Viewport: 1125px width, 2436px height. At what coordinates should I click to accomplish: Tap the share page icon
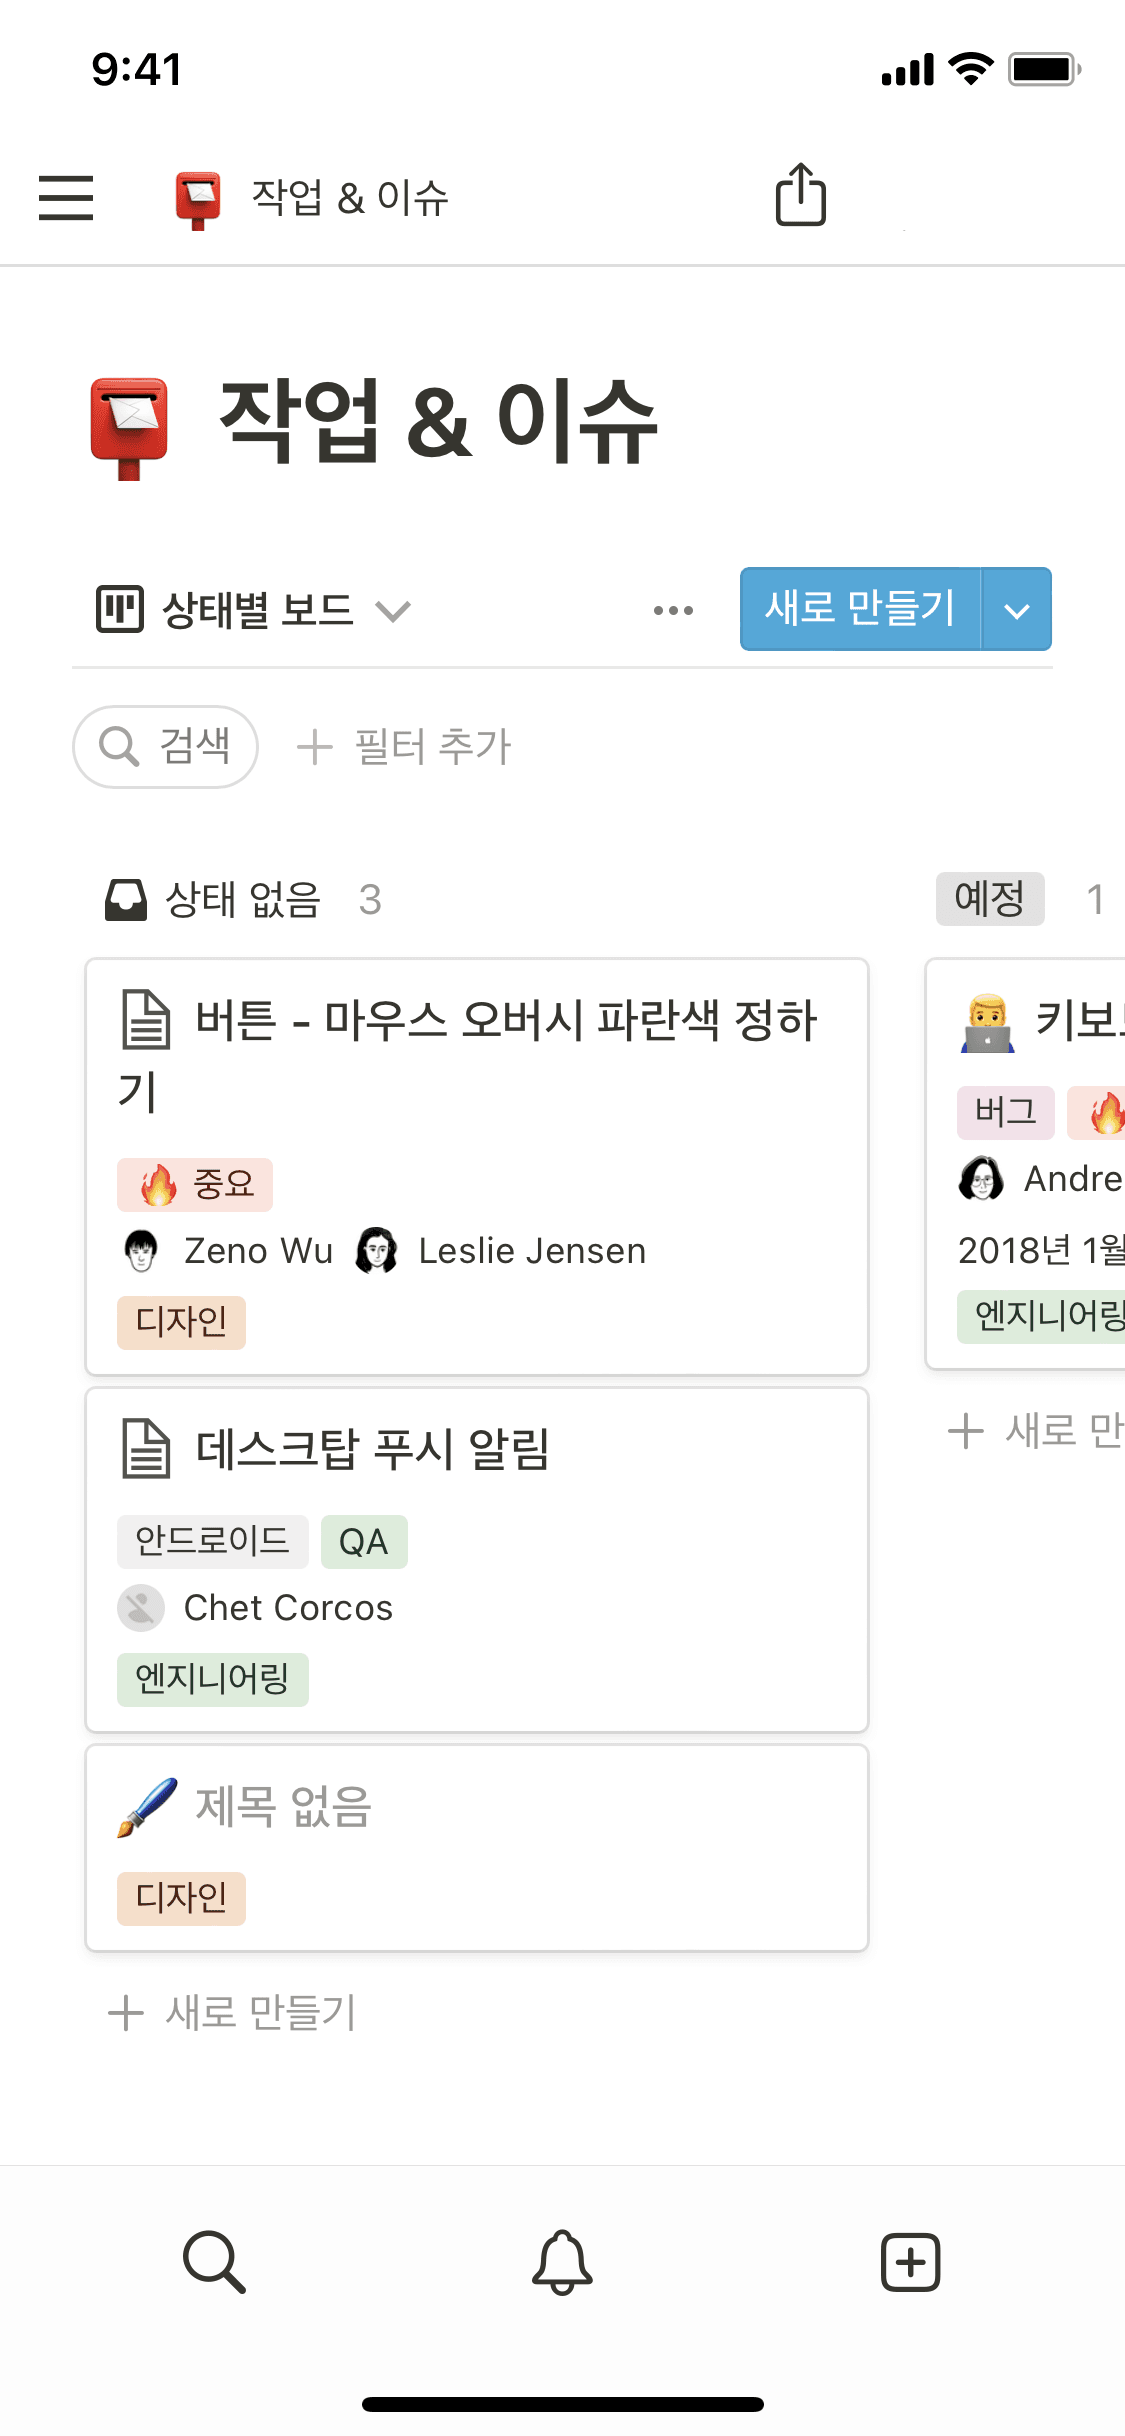(x=800, y=195)
